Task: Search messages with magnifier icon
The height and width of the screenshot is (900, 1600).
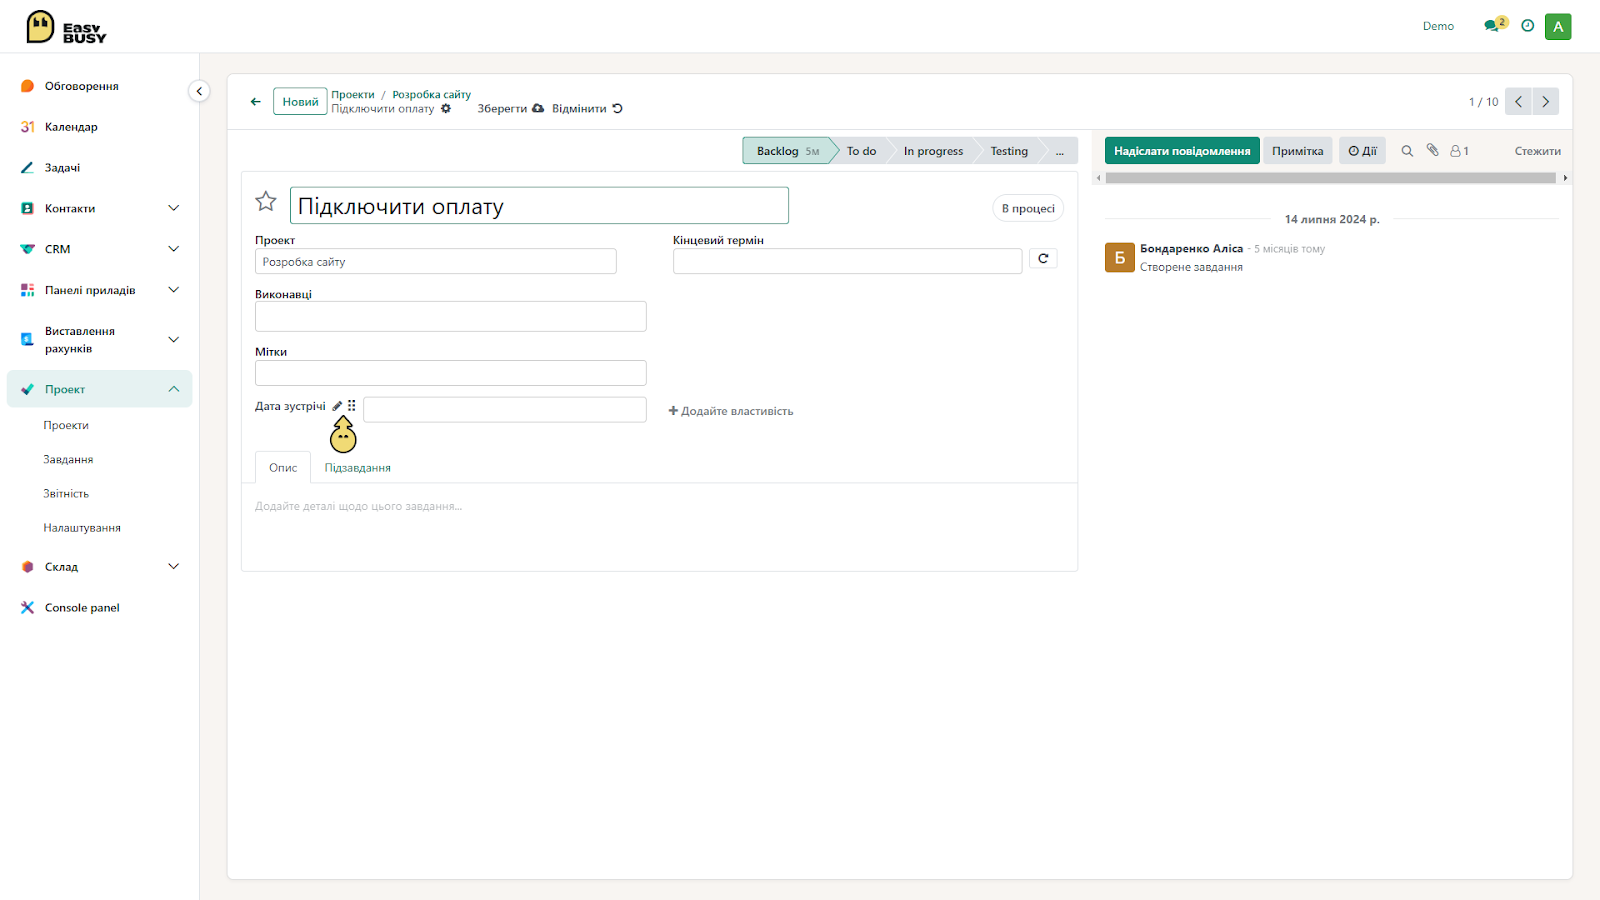Action: pyautogui.click(x=1407, y=151)
